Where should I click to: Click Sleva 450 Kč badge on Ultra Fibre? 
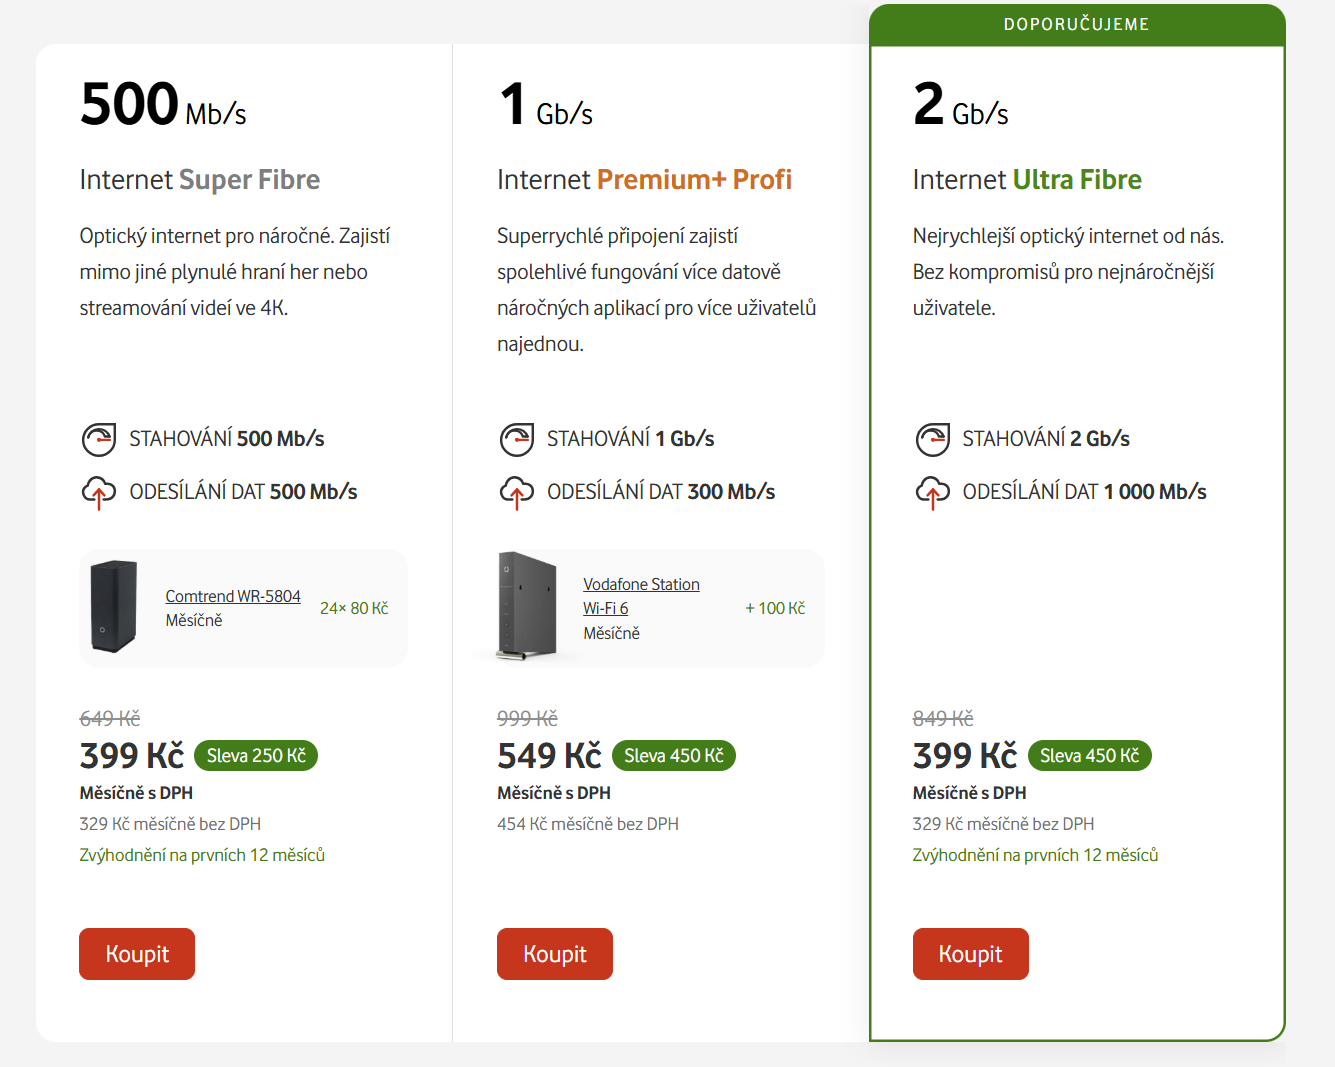(1089, 756)
